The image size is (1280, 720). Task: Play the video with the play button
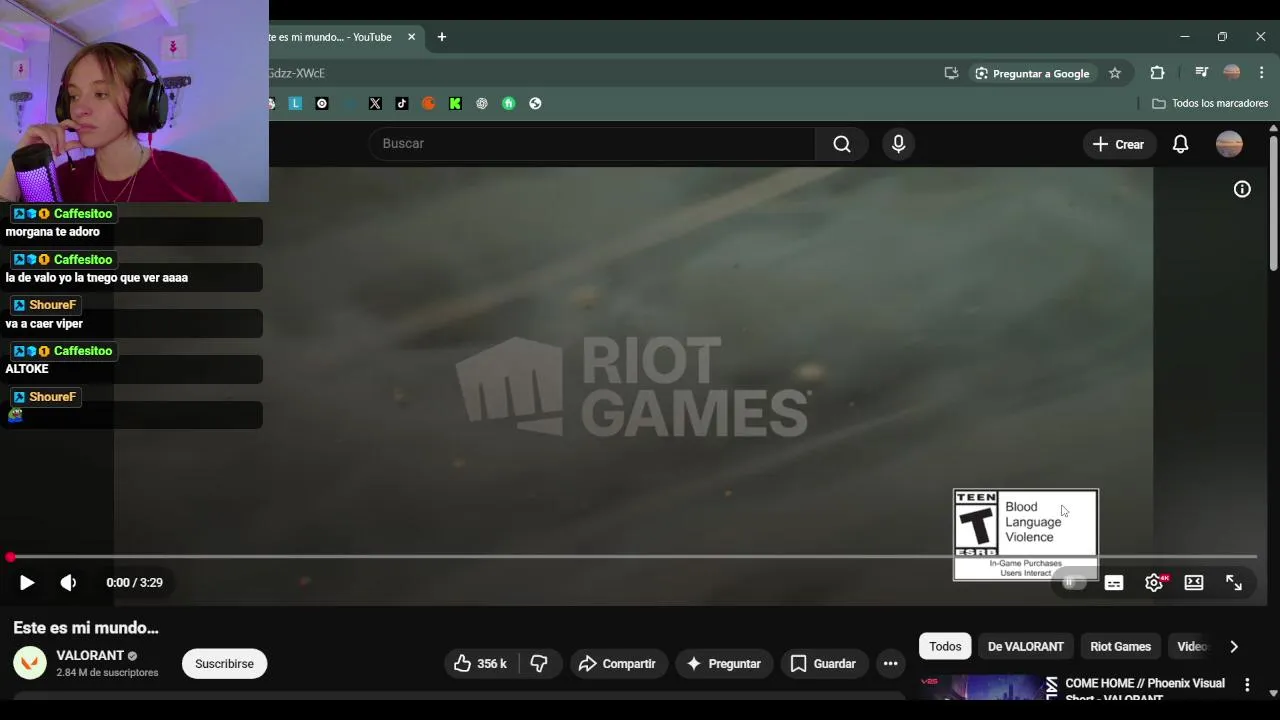pos(27,582)
